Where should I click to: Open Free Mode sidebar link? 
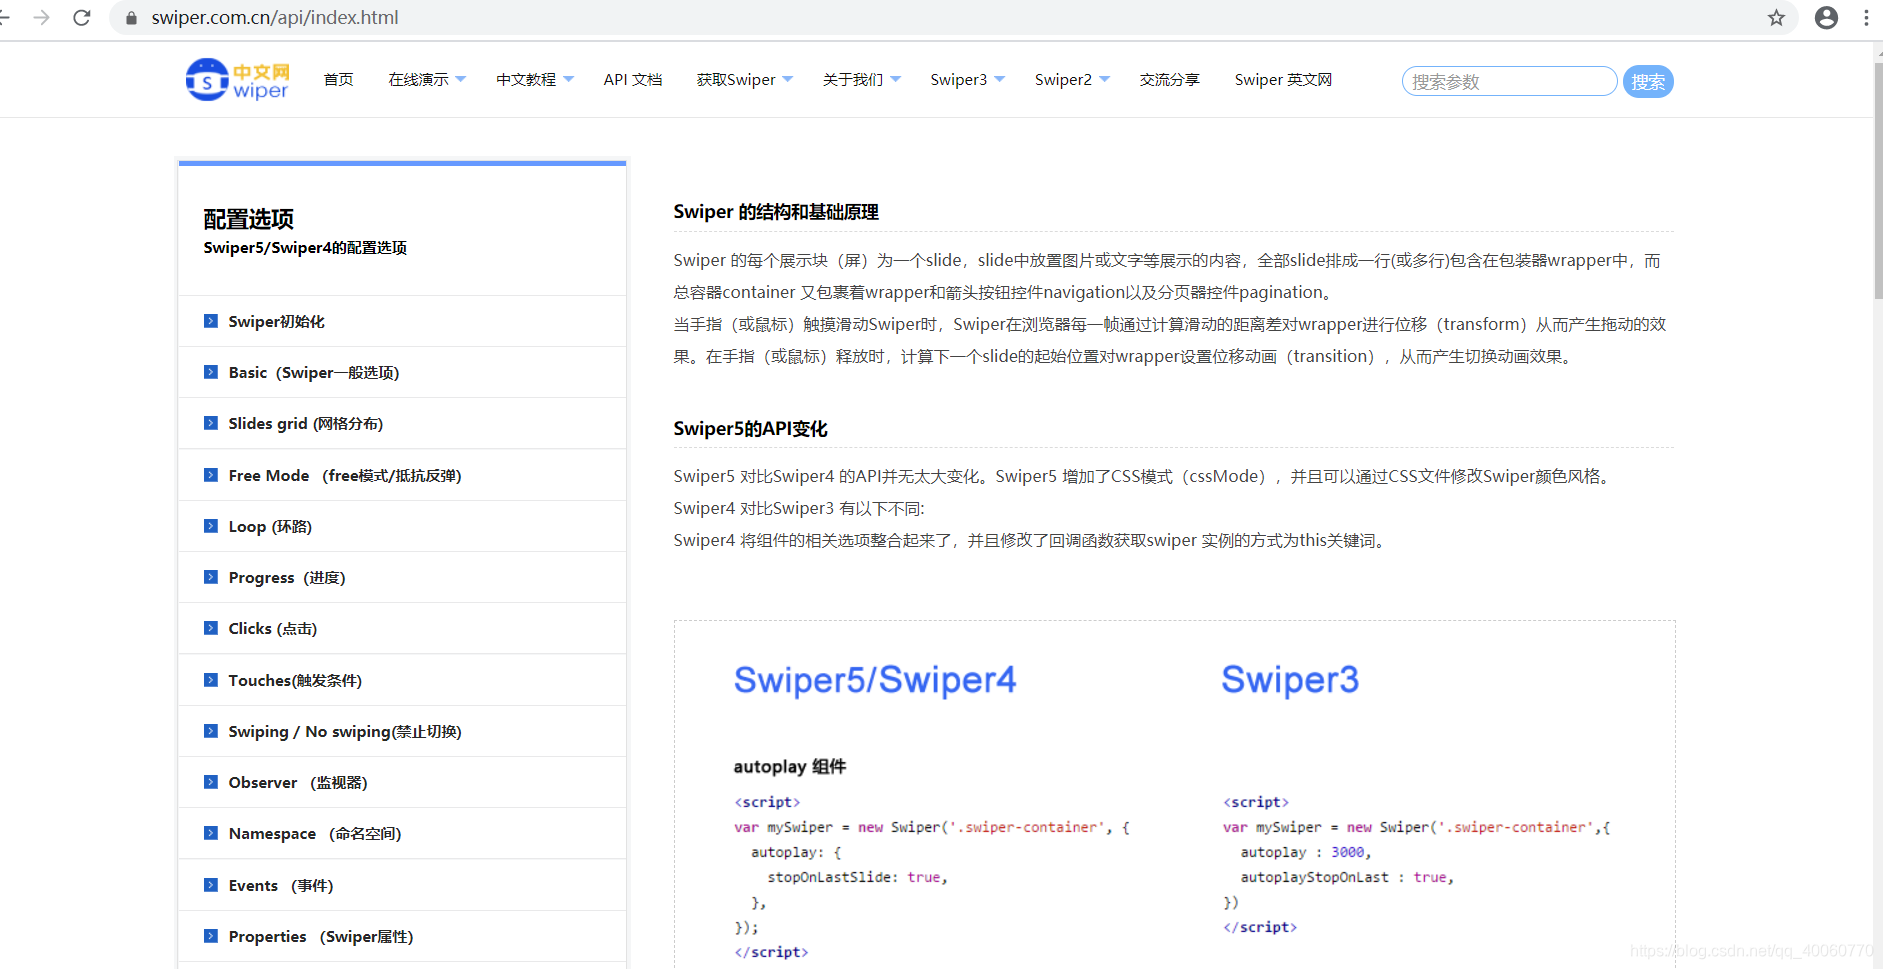[x=345, y=475]
